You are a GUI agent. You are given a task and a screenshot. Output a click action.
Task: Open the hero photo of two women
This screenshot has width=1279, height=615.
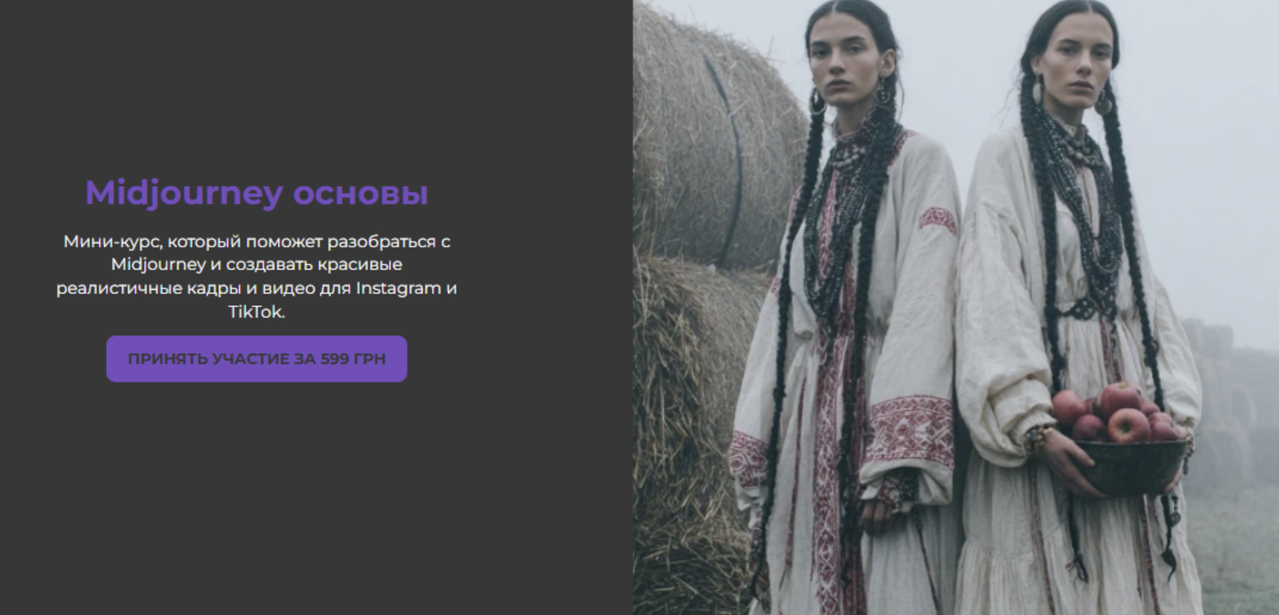tap(956, 307)
